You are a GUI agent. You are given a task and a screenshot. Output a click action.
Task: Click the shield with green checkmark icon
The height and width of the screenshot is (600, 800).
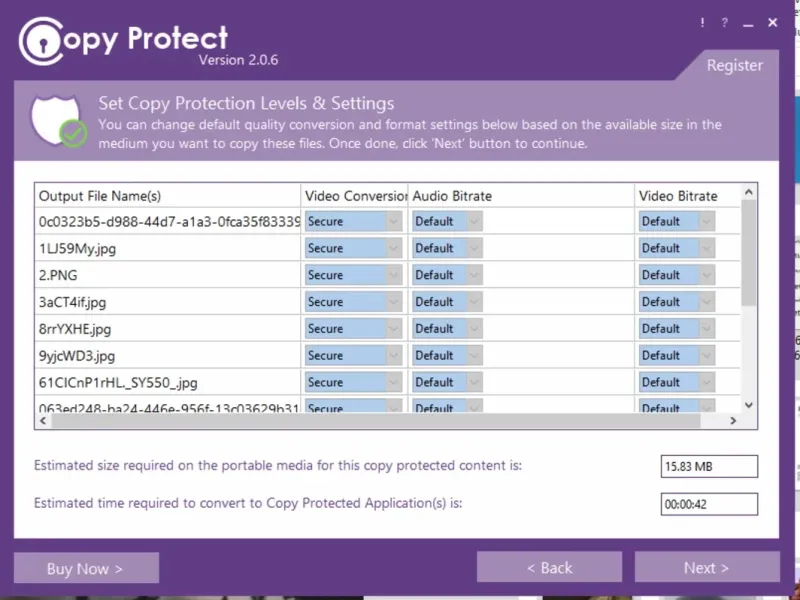click(x=59, y=120)
